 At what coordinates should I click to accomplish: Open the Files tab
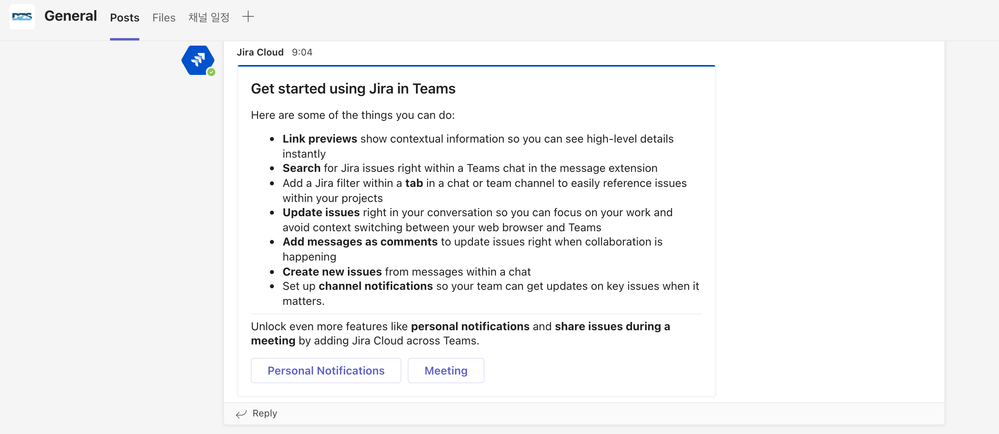pyautogui.click(x=164, y=18)
